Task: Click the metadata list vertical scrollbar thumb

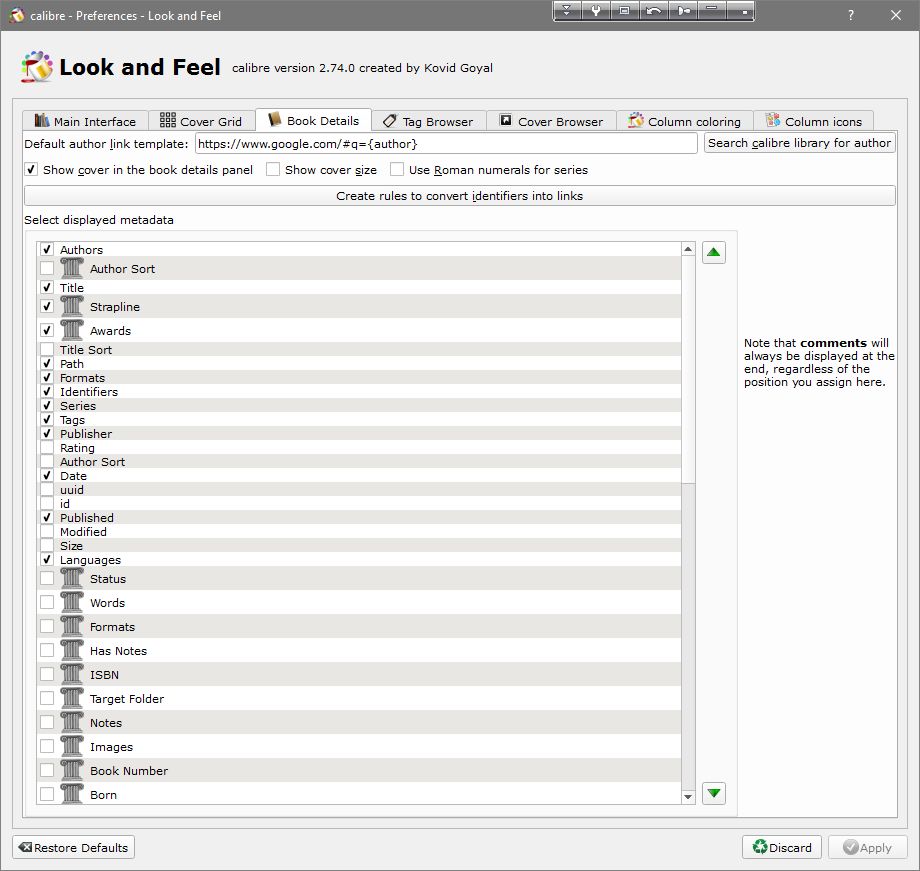Action: [688, 370]
